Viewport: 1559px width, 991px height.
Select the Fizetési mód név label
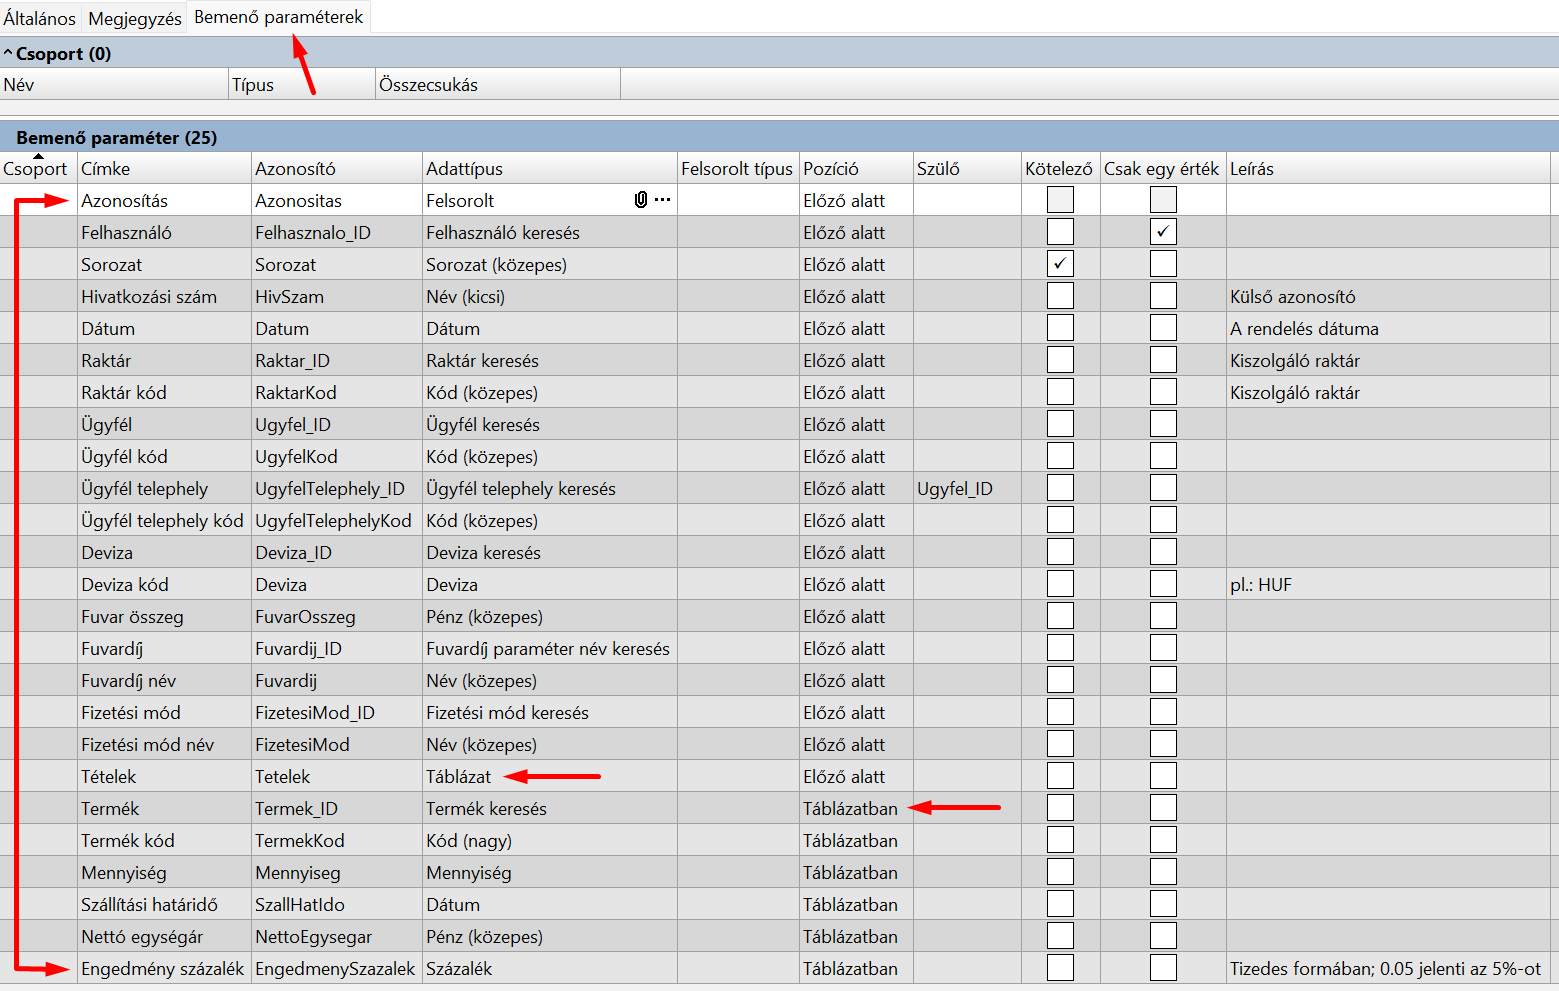pyautogui.click(x=164, y=744)
